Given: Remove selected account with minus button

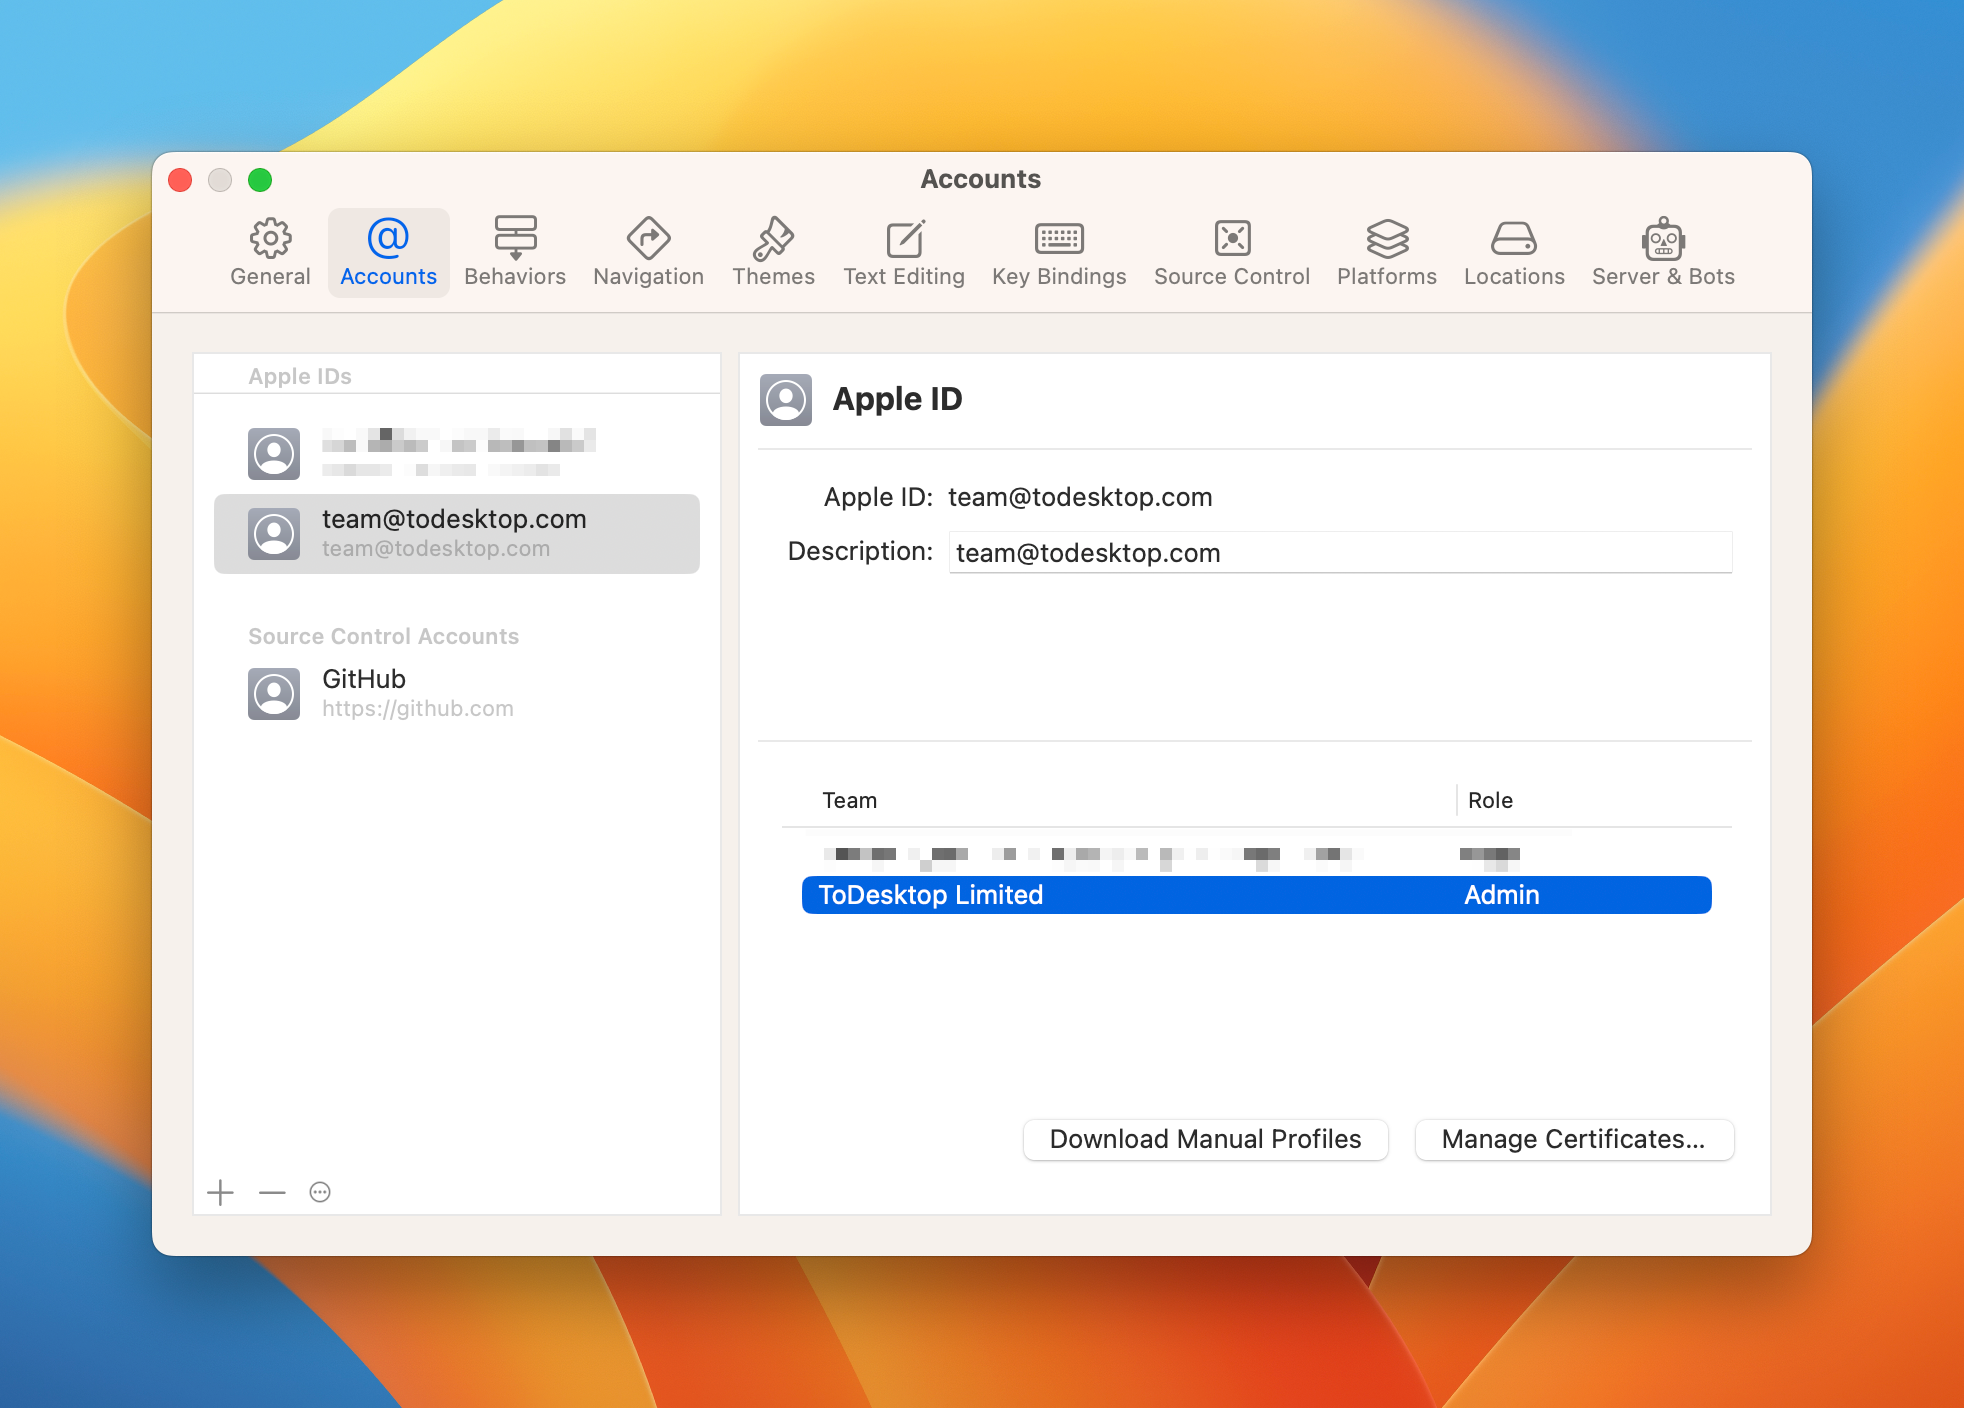Looking at the screenshot, I should [x=272, y=1192].
